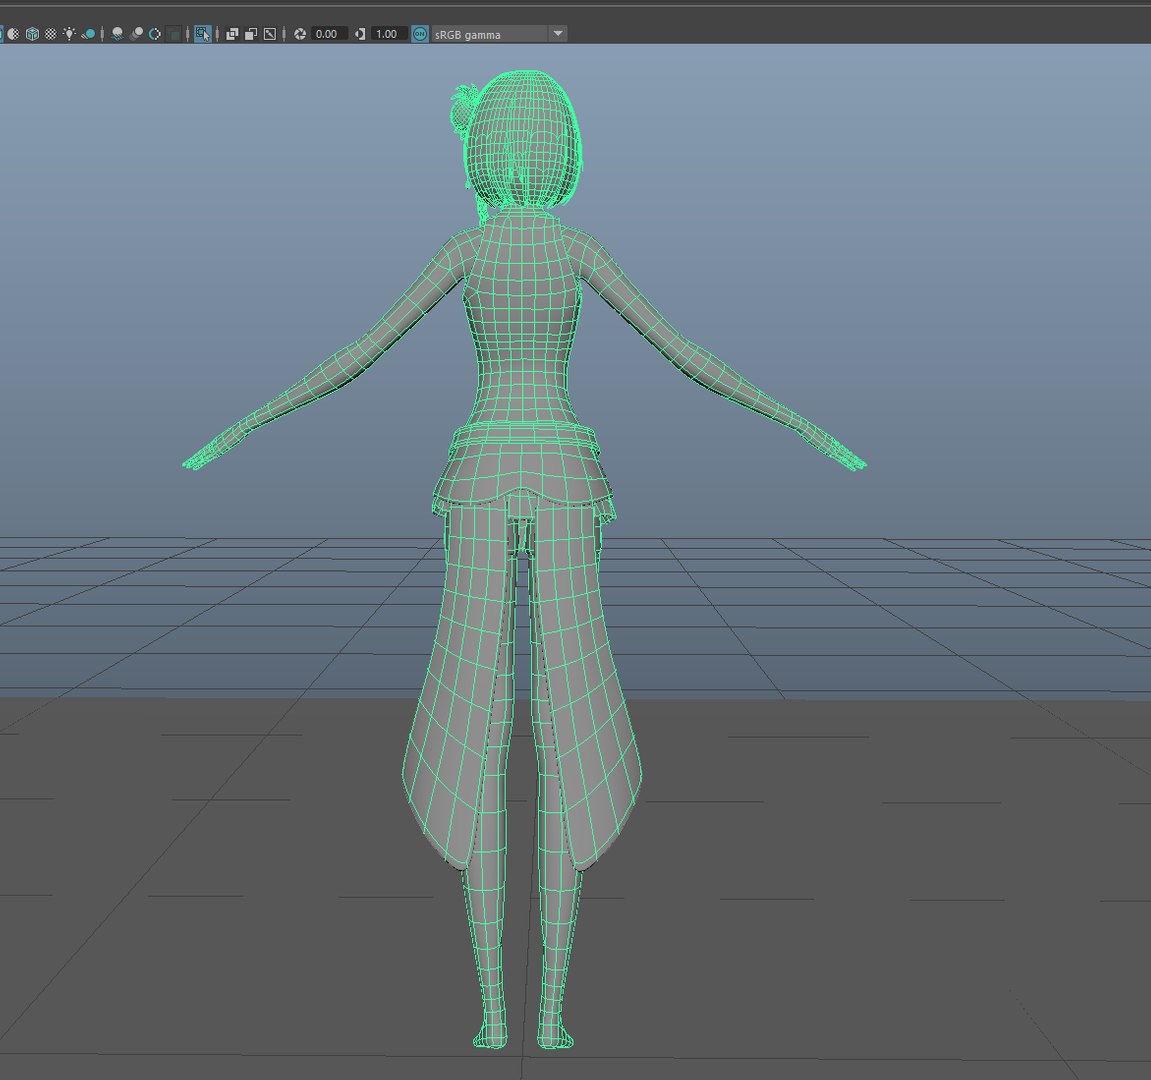Open the sRGB gamma dropdown
The height and width of the screenshot is (1080, 1151).
point(499,34)
